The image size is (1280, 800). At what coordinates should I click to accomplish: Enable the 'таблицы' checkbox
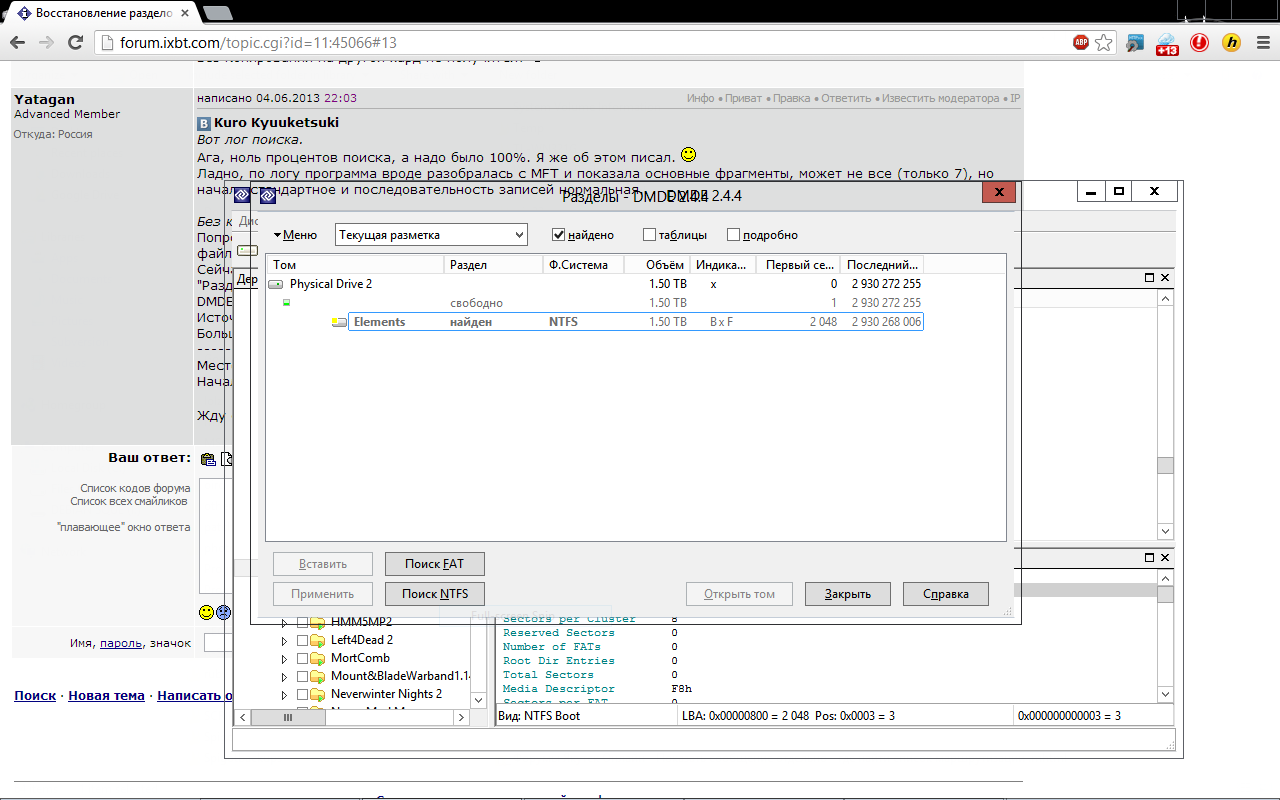[650, 235]
